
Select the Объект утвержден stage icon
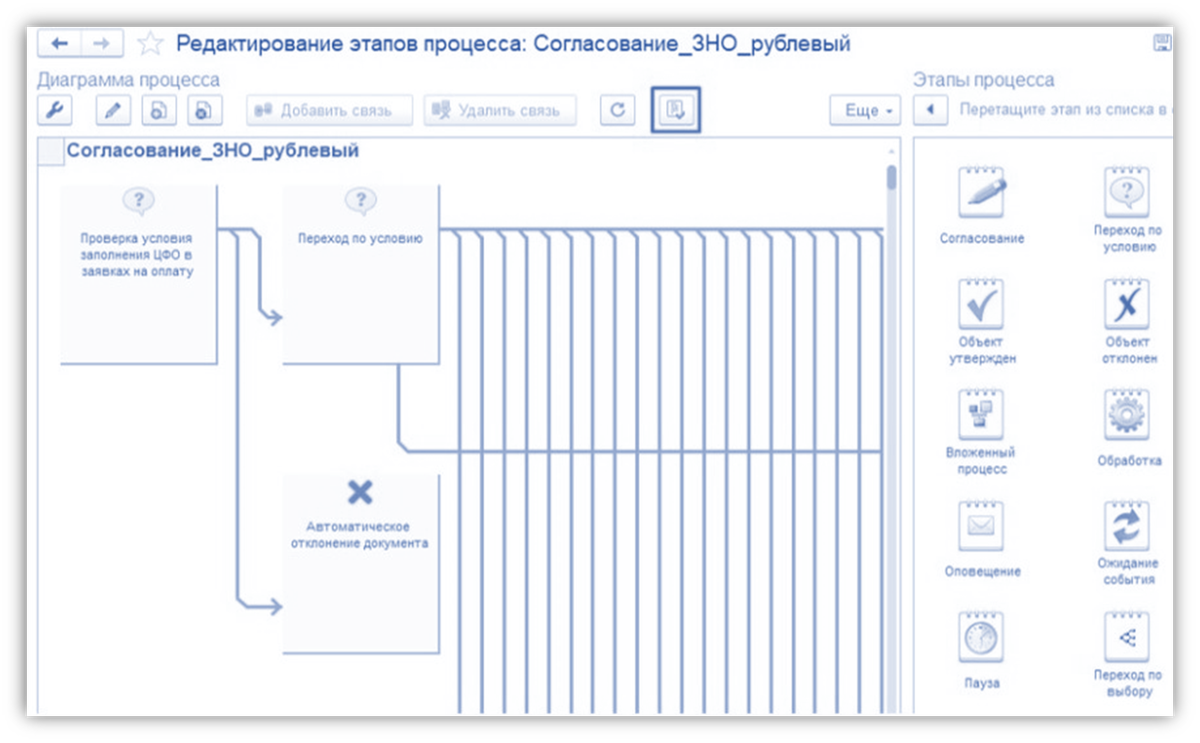pyautogui.click(x=980, y=303)
